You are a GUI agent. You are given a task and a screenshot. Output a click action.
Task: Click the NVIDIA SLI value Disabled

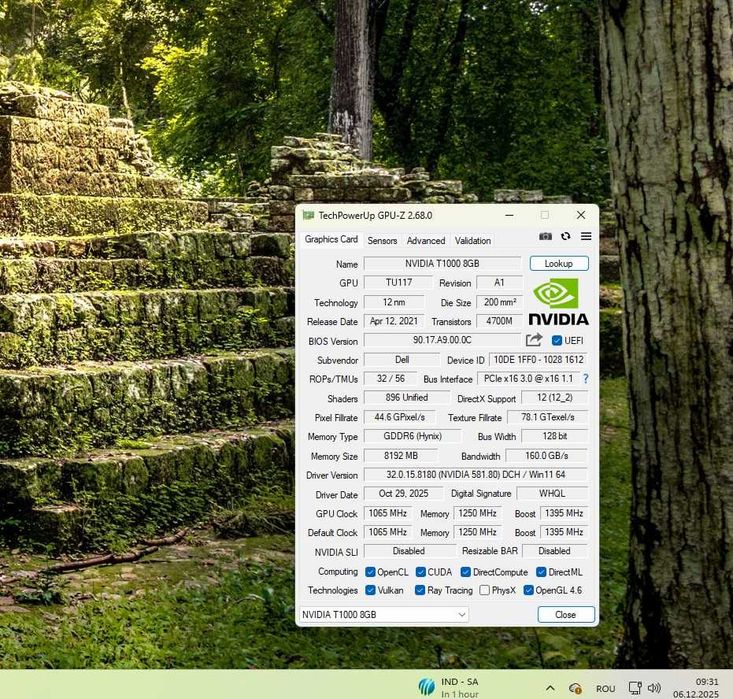point(409,551)
